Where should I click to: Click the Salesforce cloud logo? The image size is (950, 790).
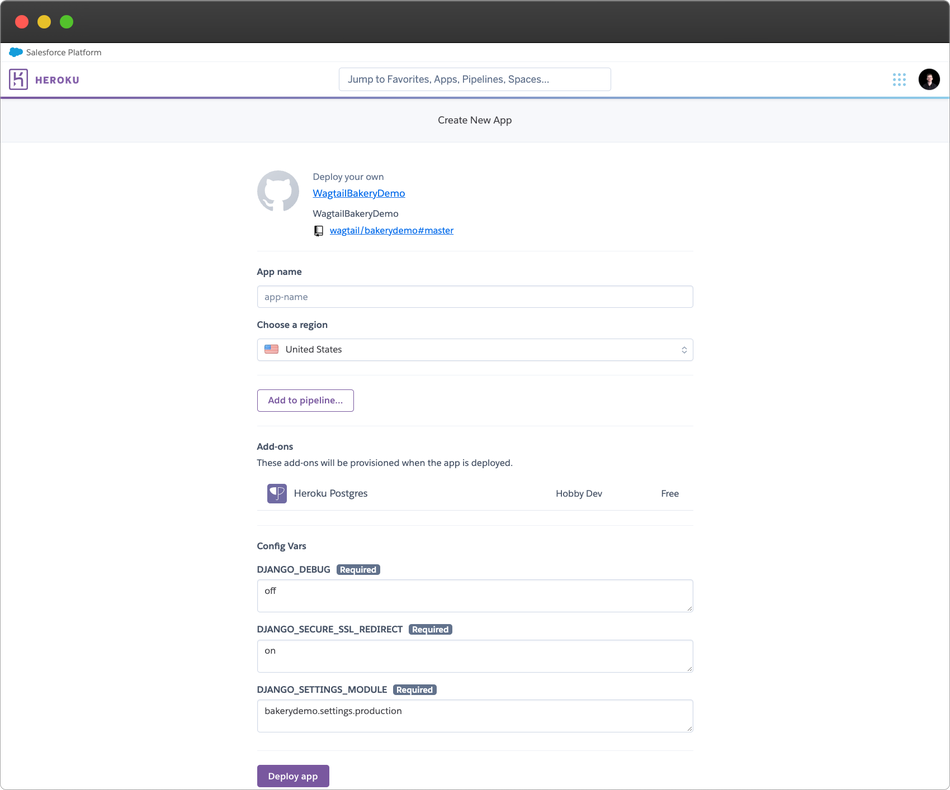(16, 52)
